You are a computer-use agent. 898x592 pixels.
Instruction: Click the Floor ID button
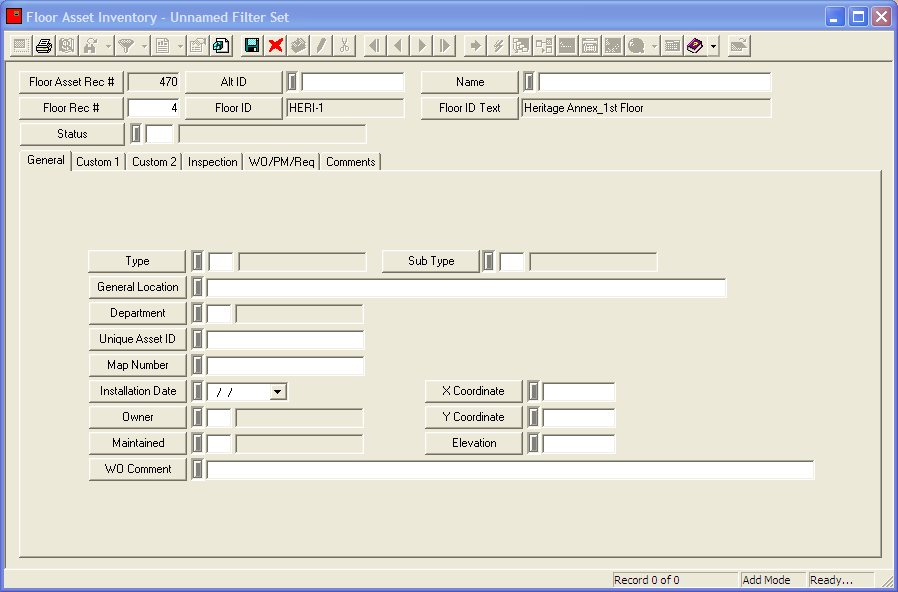234,108
